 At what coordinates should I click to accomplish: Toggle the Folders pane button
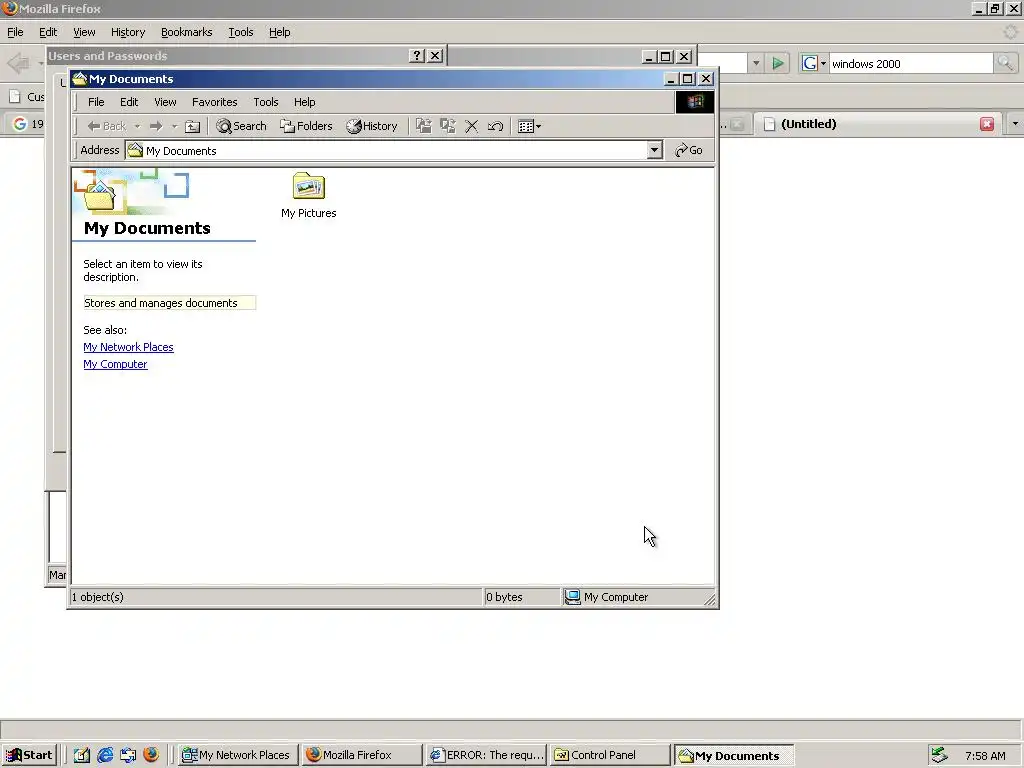pyautogui.click(x=306, y=126)
